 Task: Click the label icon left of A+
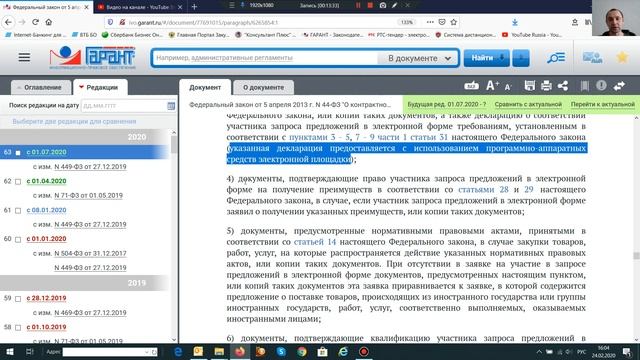tap(471, 86)
